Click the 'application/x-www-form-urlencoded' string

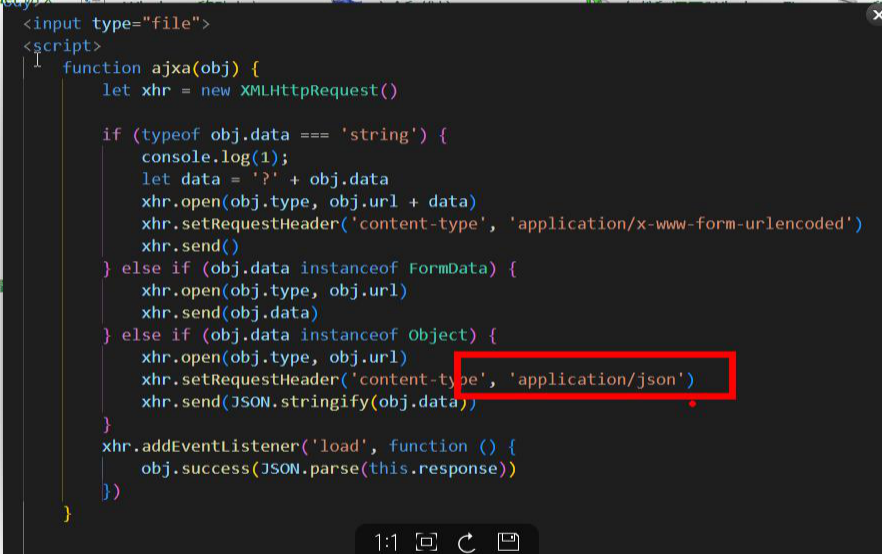click(x=681, y=224)
